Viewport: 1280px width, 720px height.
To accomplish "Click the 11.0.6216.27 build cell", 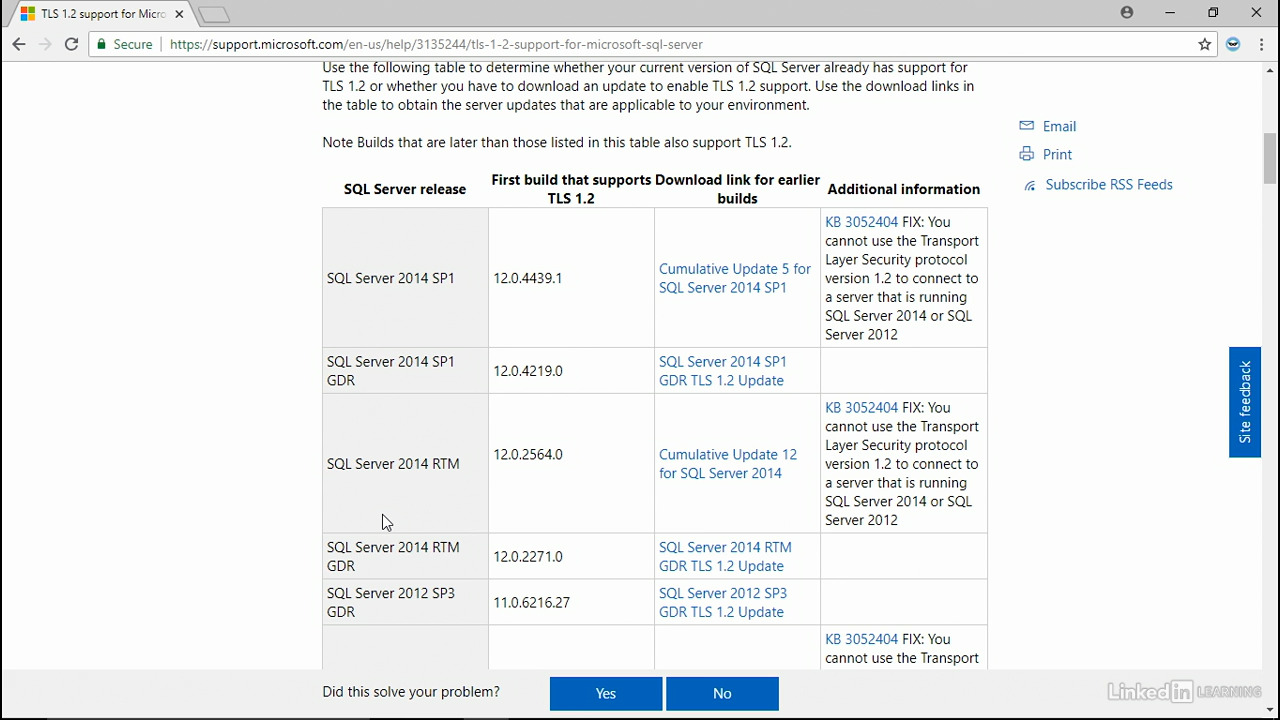I will [x=571, y=603].
